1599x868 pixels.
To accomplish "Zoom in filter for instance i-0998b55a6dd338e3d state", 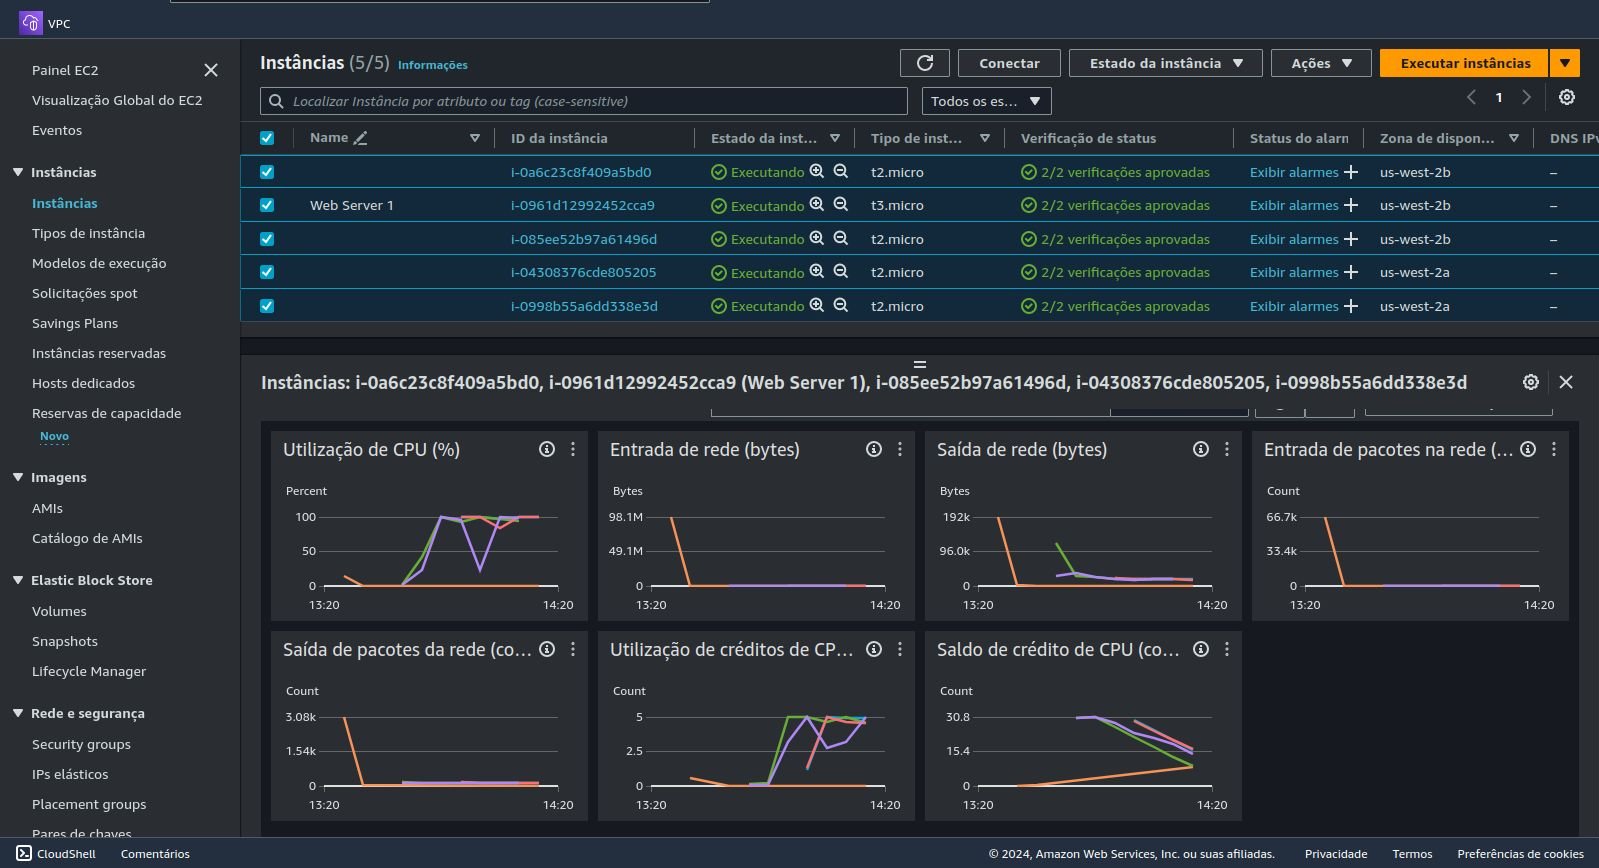I will pos(817,306).
